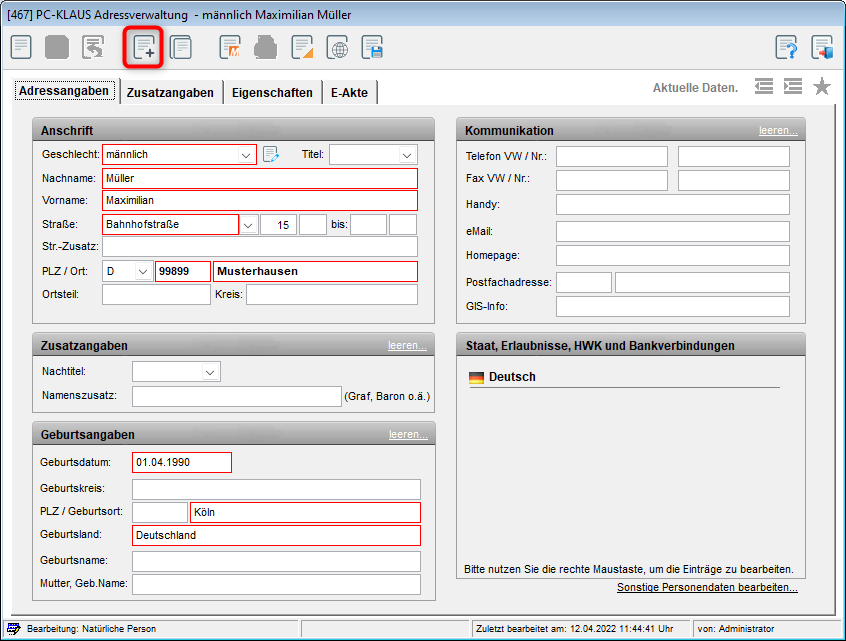This screenshot has width=846, height=641.
Task: Click into the eMail input field
Action: click(x=672, y=231)
